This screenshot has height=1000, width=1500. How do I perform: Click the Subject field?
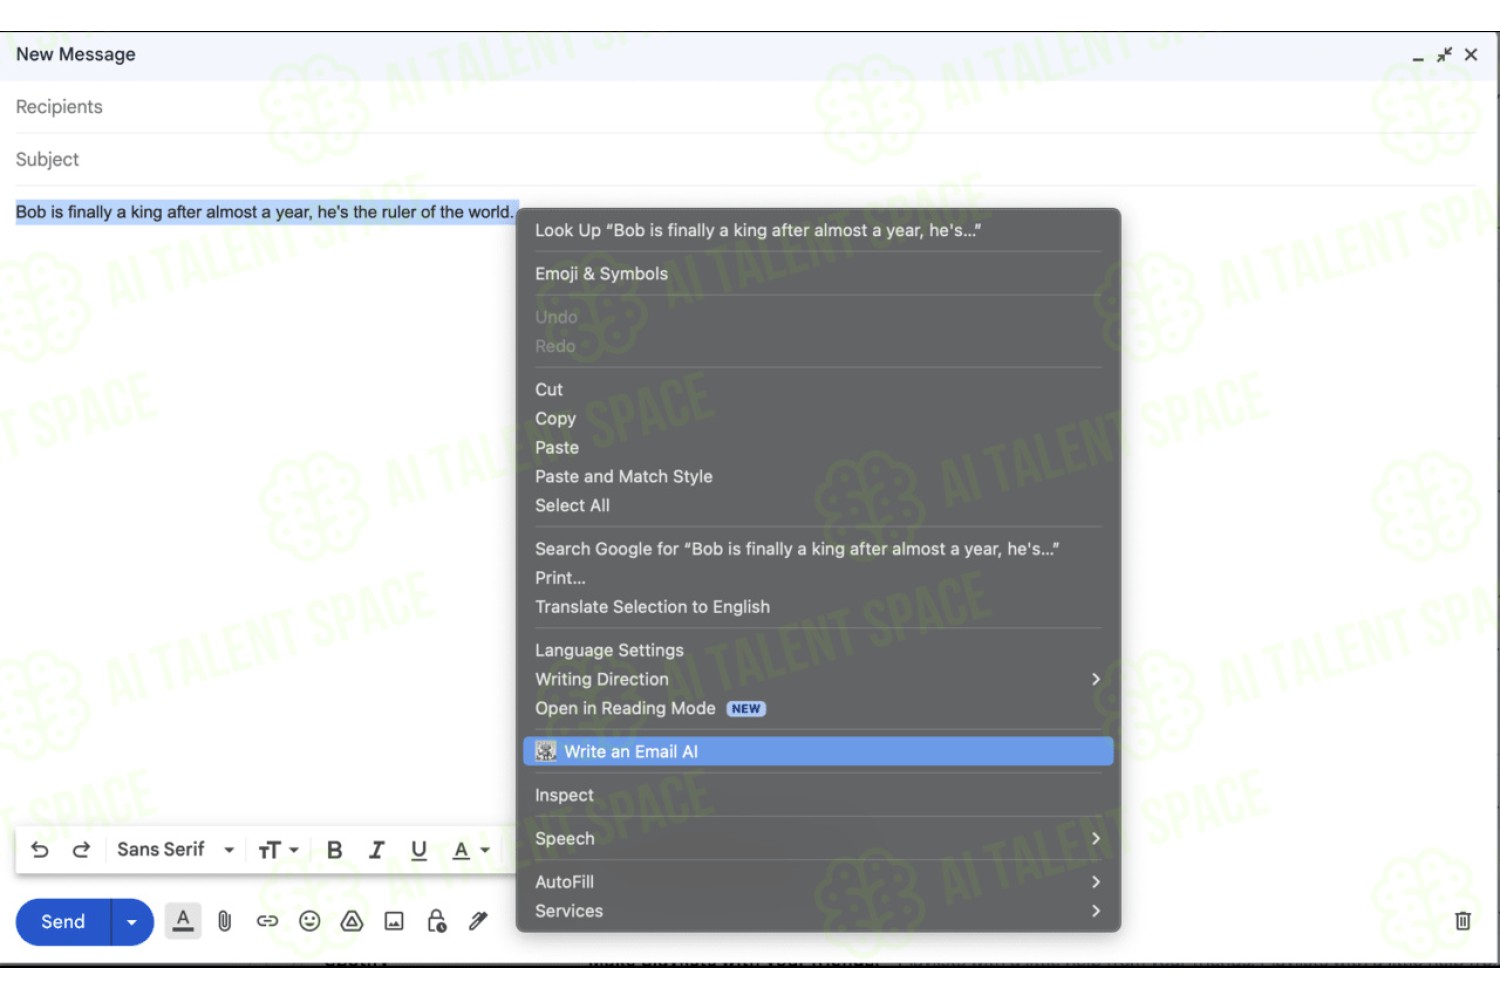pyautogui.click(x=745, y=160)
